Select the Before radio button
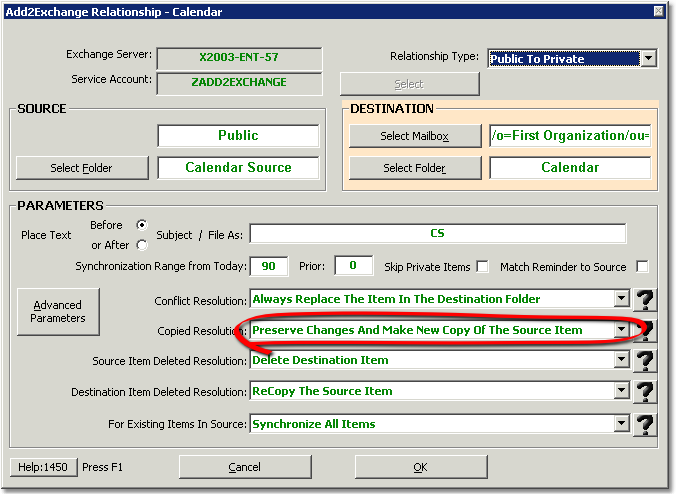The width and height of the screenshot is (676, 496). [141, 225]
